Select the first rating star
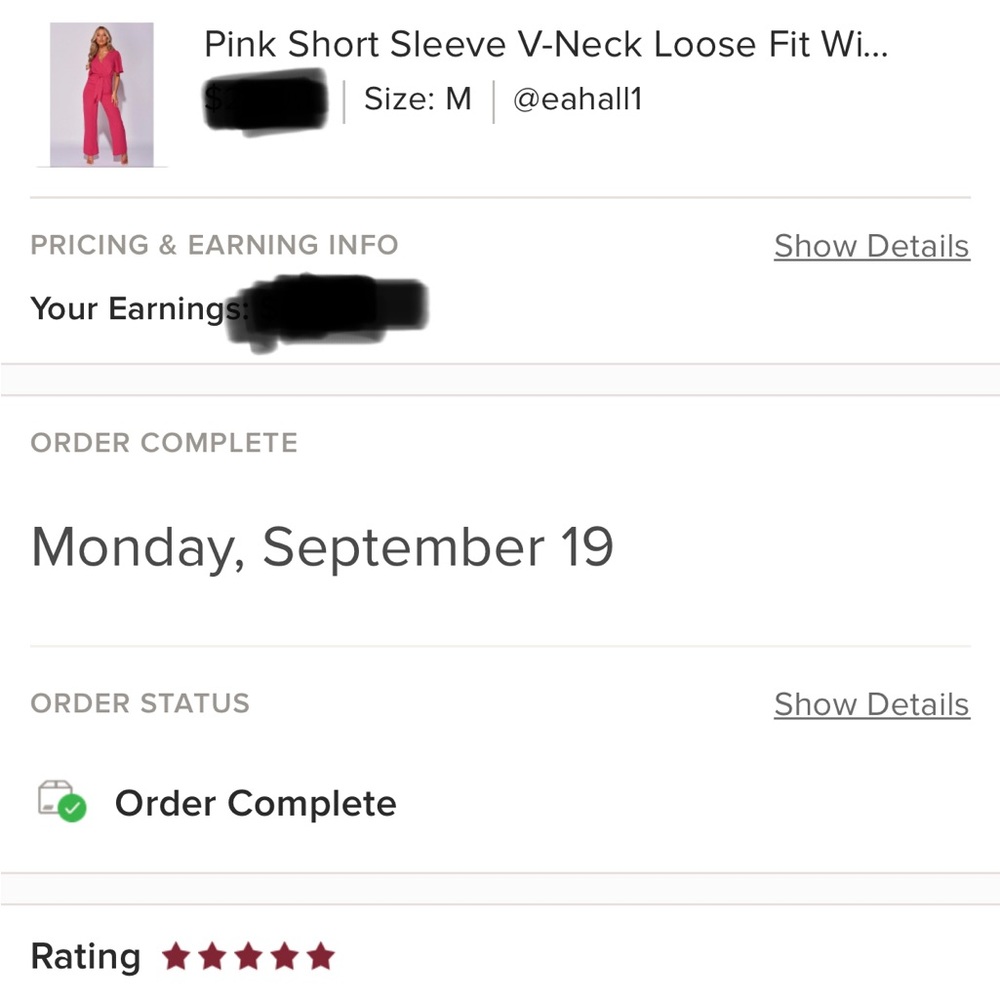Image resolution: width=1000 pixels, height=1000 pixels. coord(176,956)
